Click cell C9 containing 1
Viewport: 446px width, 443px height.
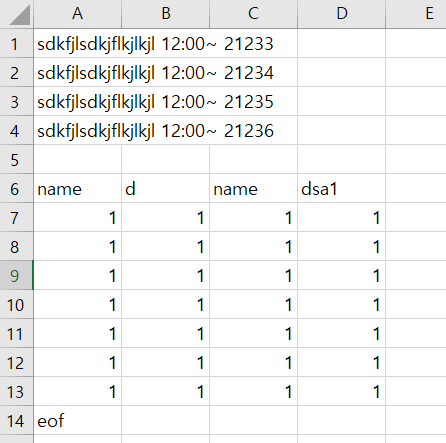pyautogui.click(x=253, y=276)
